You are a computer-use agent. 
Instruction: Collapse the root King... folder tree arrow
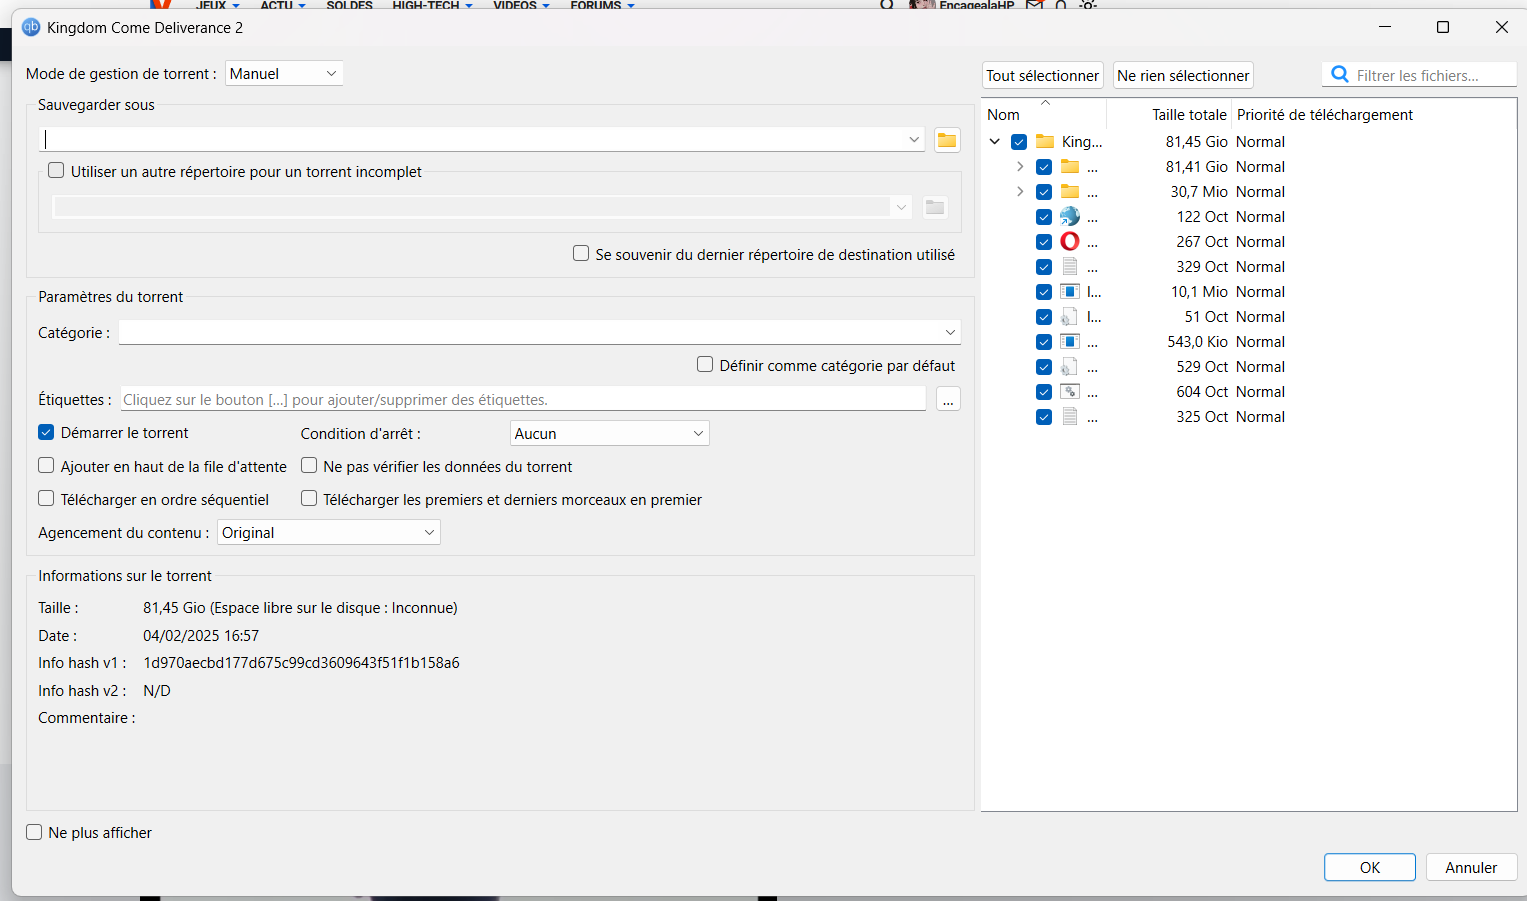point(995,142)
